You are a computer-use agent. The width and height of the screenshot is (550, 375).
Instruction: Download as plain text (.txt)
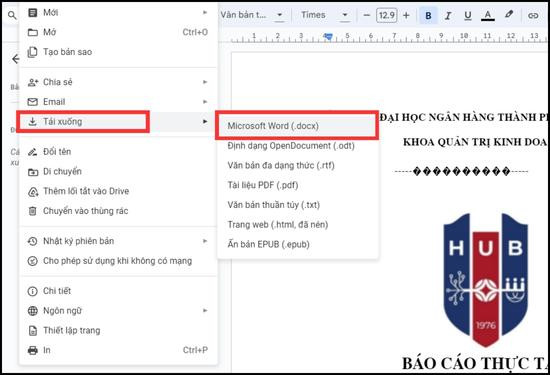pyautogui.click(x=297, y=205)
